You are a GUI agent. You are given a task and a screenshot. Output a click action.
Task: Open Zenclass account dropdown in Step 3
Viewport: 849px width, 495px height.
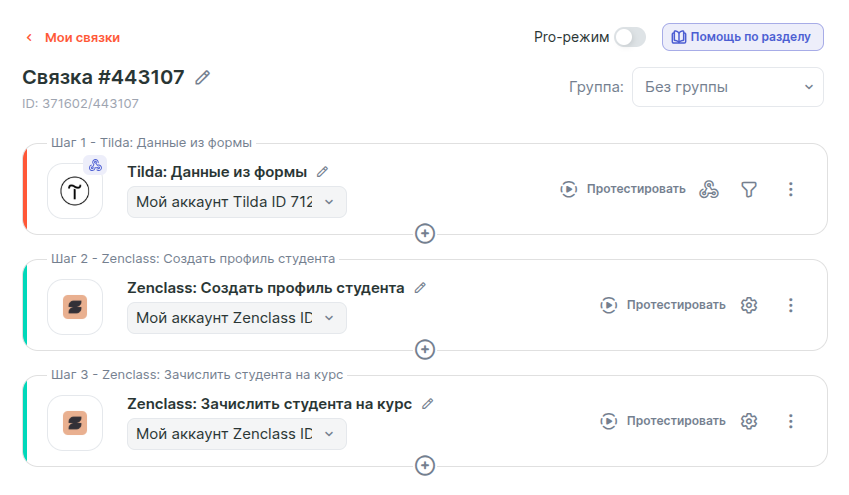tap(237, 434)
